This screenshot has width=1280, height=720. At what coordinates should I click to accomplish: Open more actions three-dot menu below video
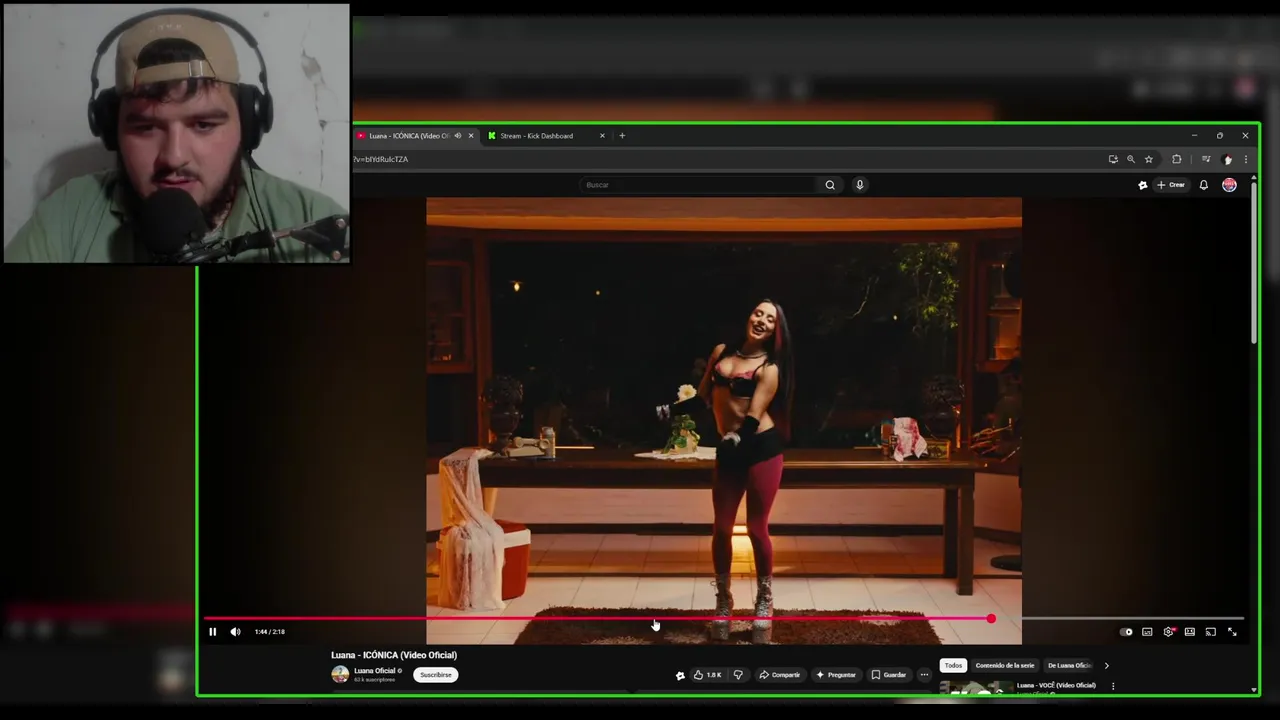(x=924, y=675)
